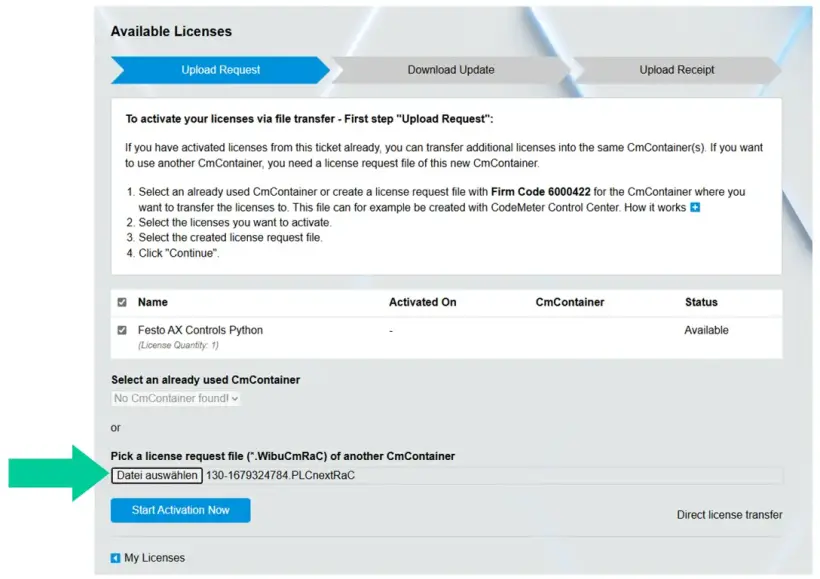
Task: Click the blue Upload Request banner
Action: [220, 70]
